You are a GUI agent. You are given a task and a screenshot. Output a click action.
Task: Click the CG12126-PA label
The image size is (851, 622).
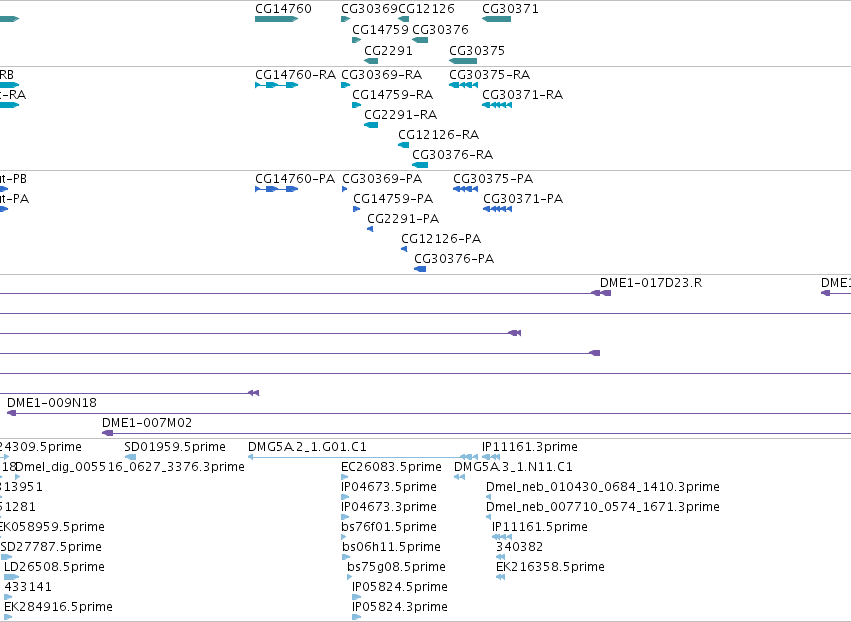coord(441,239)
